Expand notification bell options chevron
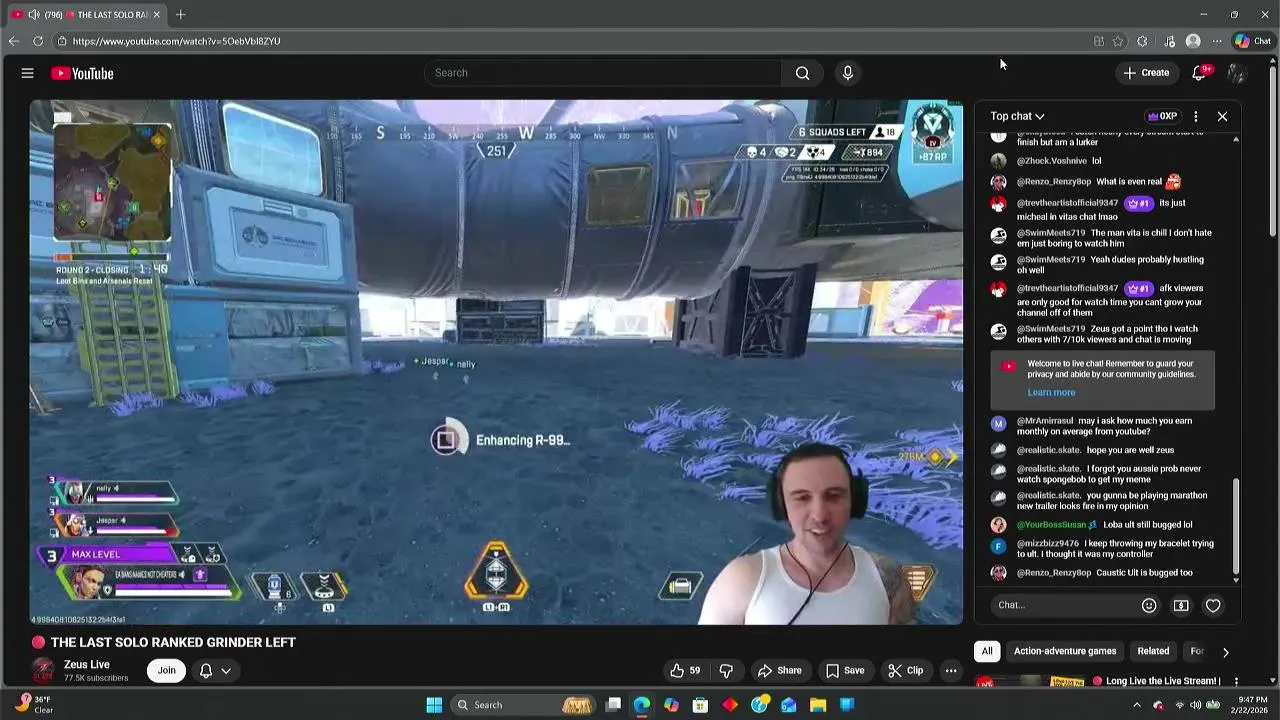Image resolution: width=1280 pixels, height=720 pixels. [x=226, y=671]
